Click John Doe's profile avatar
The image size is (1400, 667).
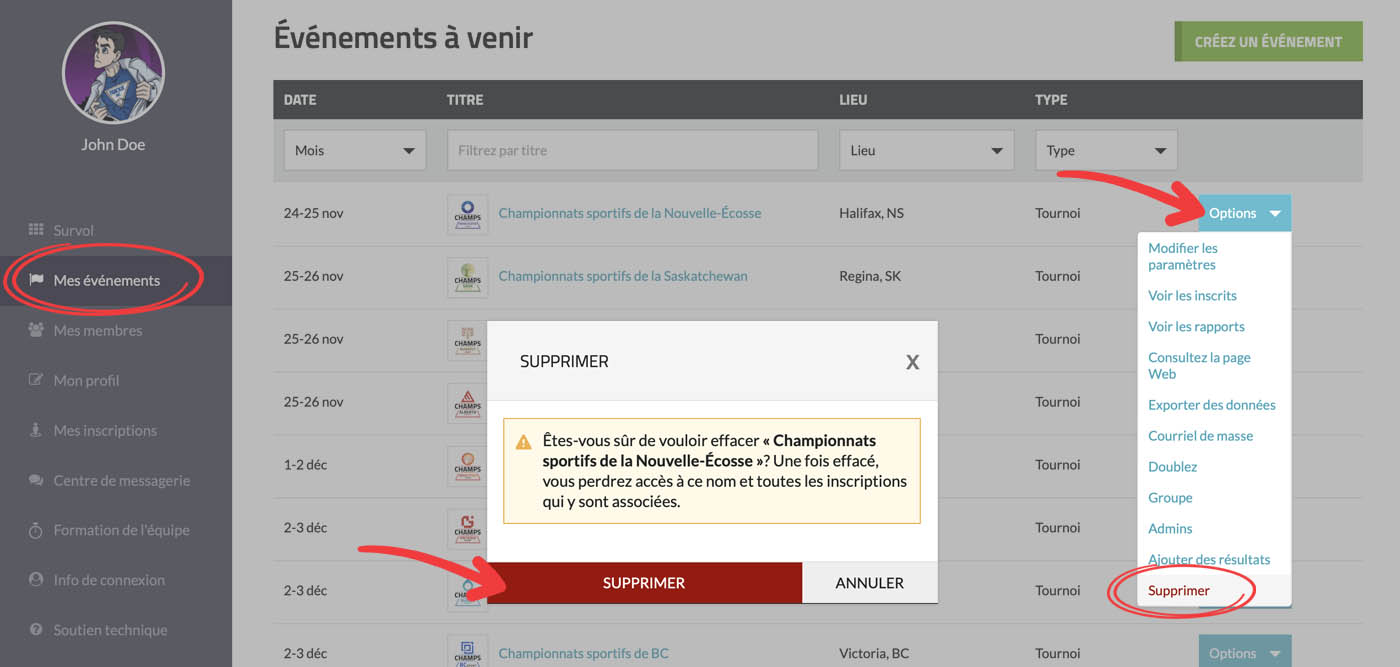(x=113, y=73)
